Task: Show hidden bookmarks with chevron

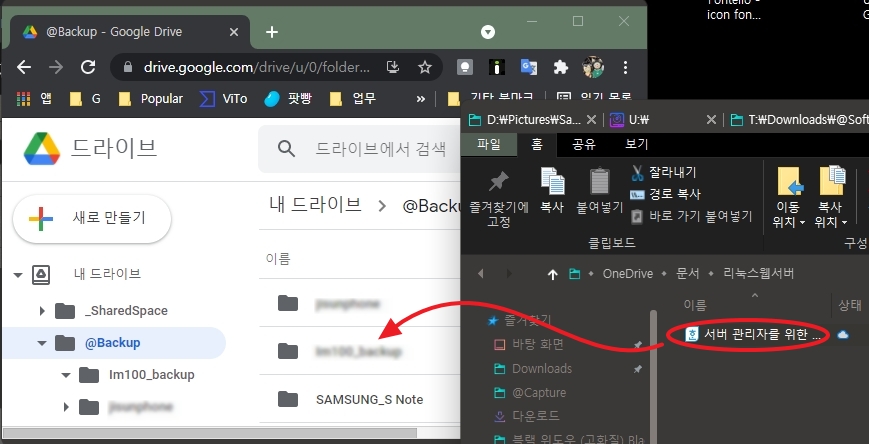Action: click(421, 99)
